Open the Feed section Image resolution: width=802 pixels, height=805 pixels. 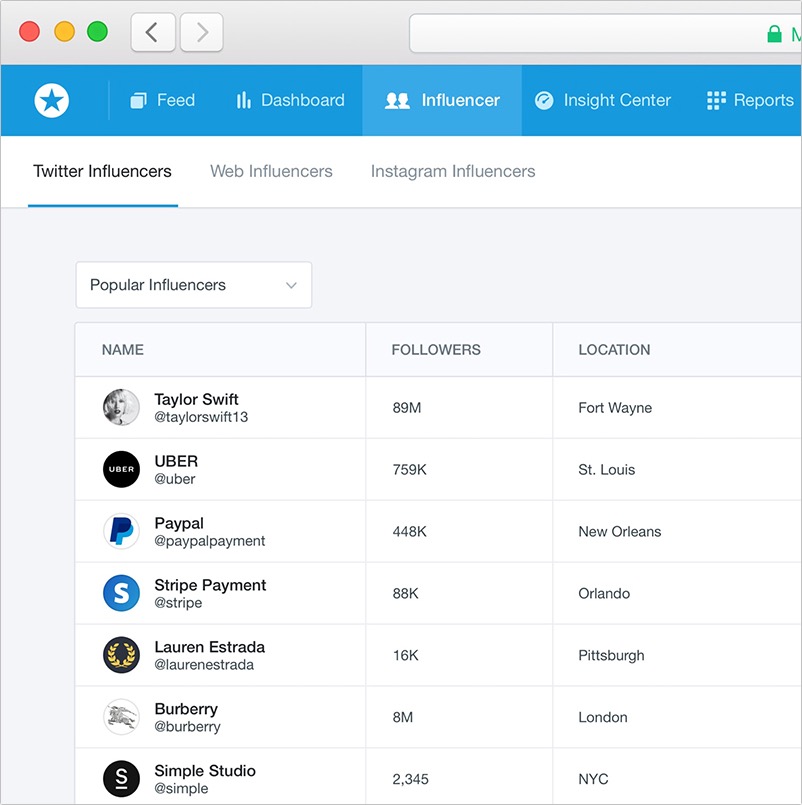(x=163, y=100)
